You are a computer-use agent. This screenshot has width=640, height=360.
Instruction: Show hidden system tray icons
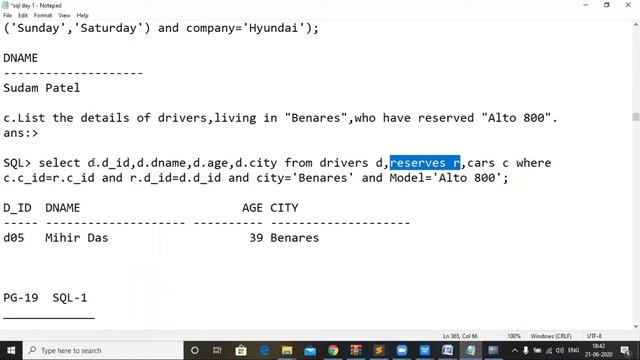(515, 350)
